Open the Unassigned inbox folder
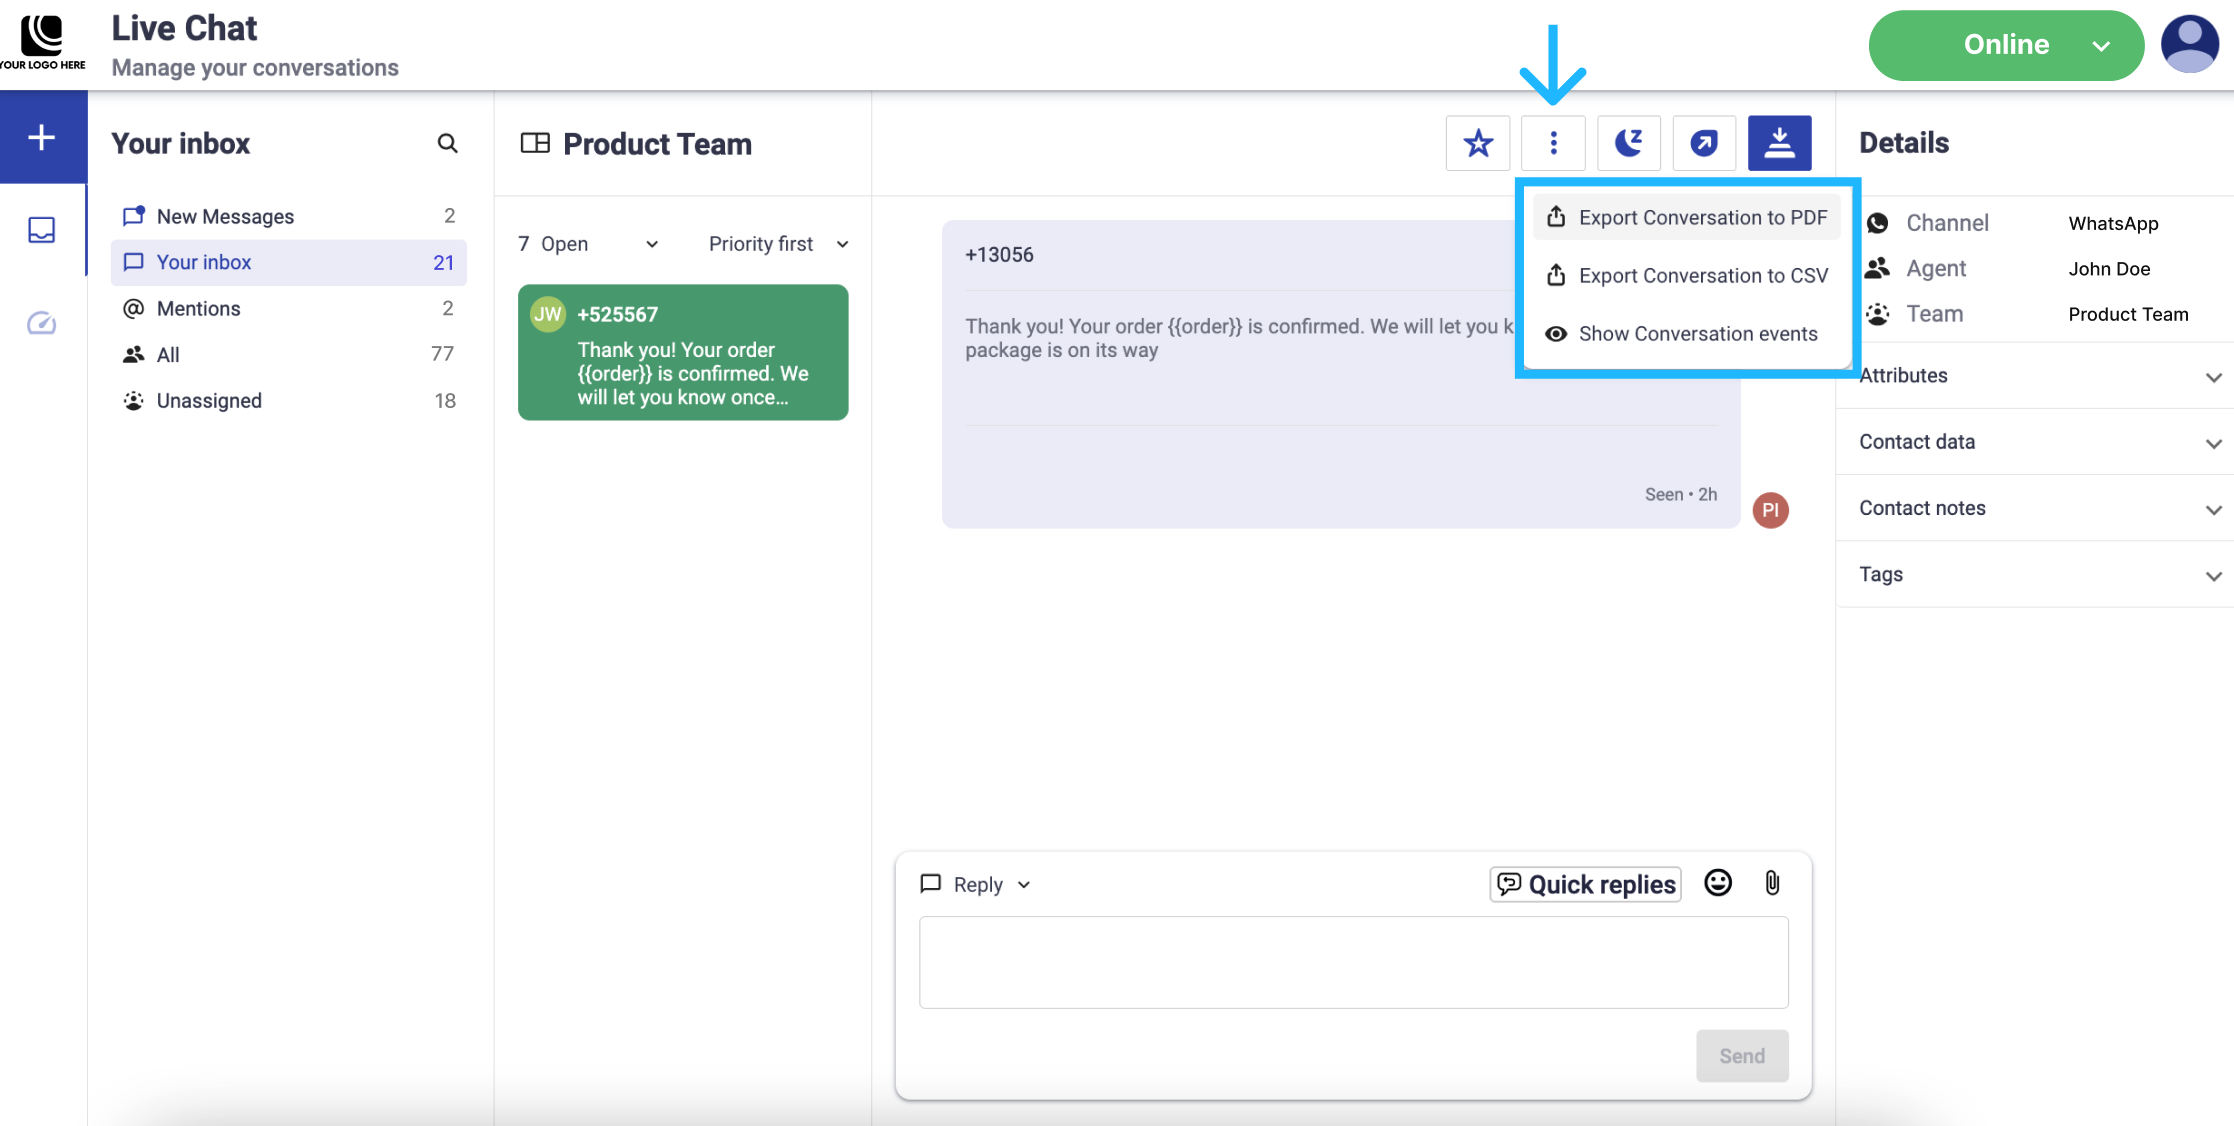This screenshot has height=1126, width=2234. (209, 401)
